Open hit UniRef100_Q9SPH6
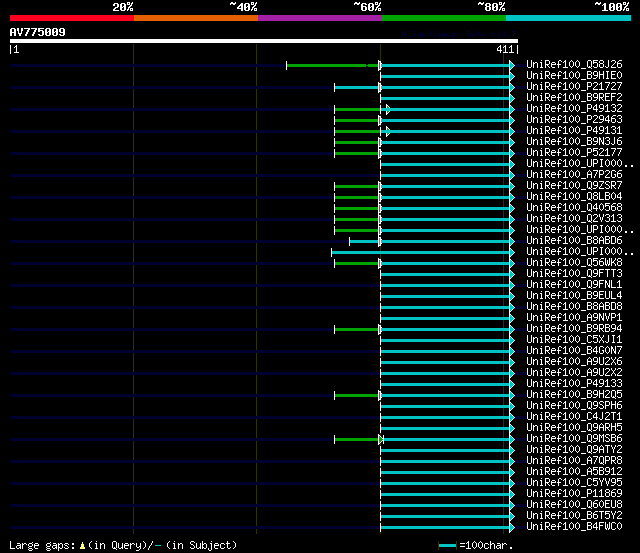The image size is (640, 553). [x=574, y=406]
